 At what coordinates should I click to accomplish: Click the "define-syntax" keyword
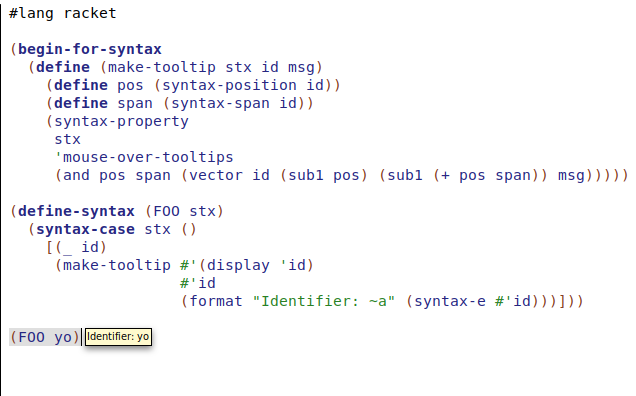click(x=76, y=211)
